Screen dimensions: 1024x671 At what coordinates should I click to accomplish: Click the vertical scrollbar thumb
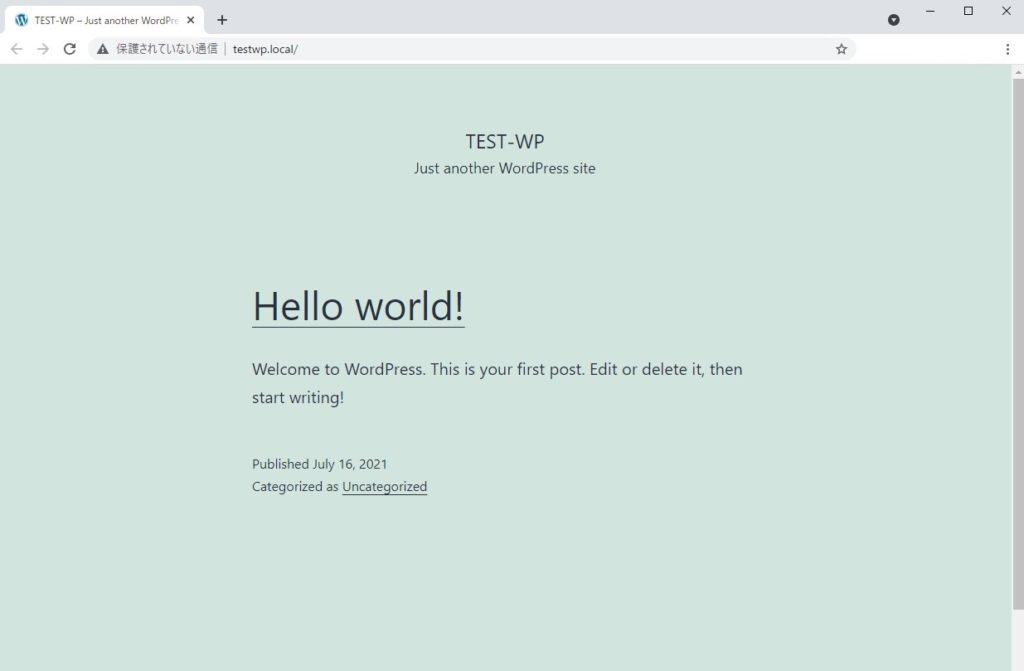point(1017,340)
